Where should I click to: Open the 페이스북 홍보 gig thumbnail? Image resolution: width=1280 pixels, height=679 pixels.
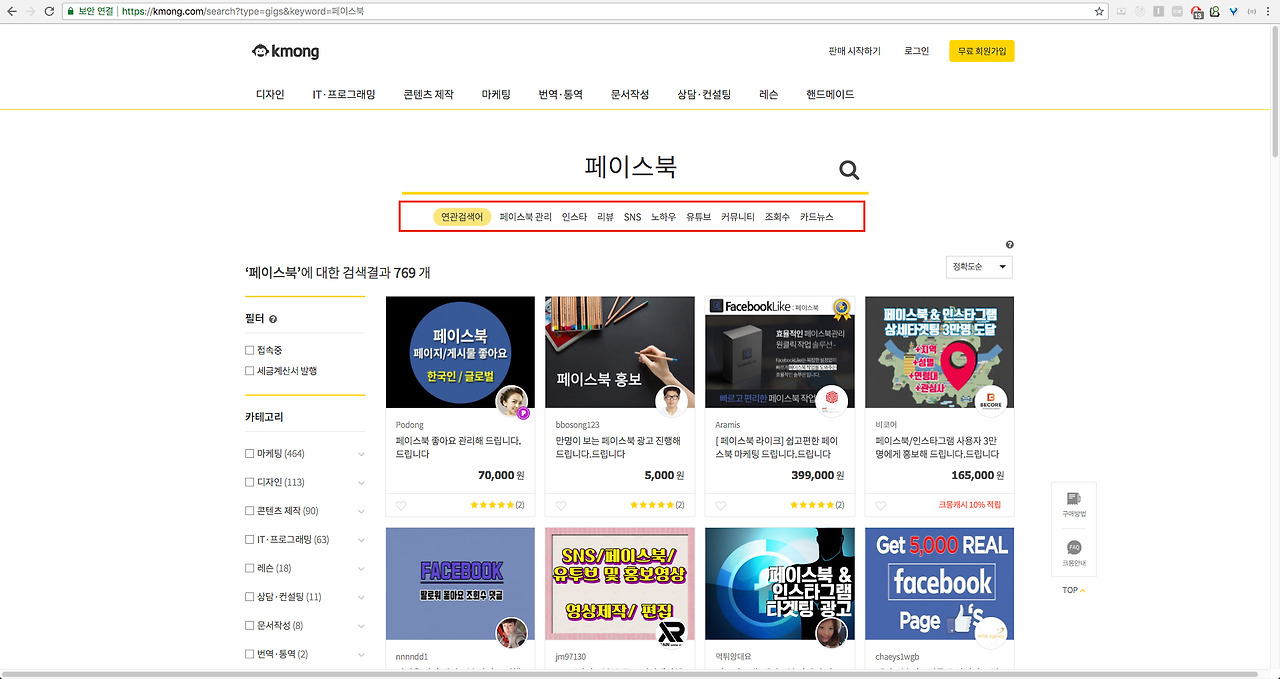coord(620,352)
